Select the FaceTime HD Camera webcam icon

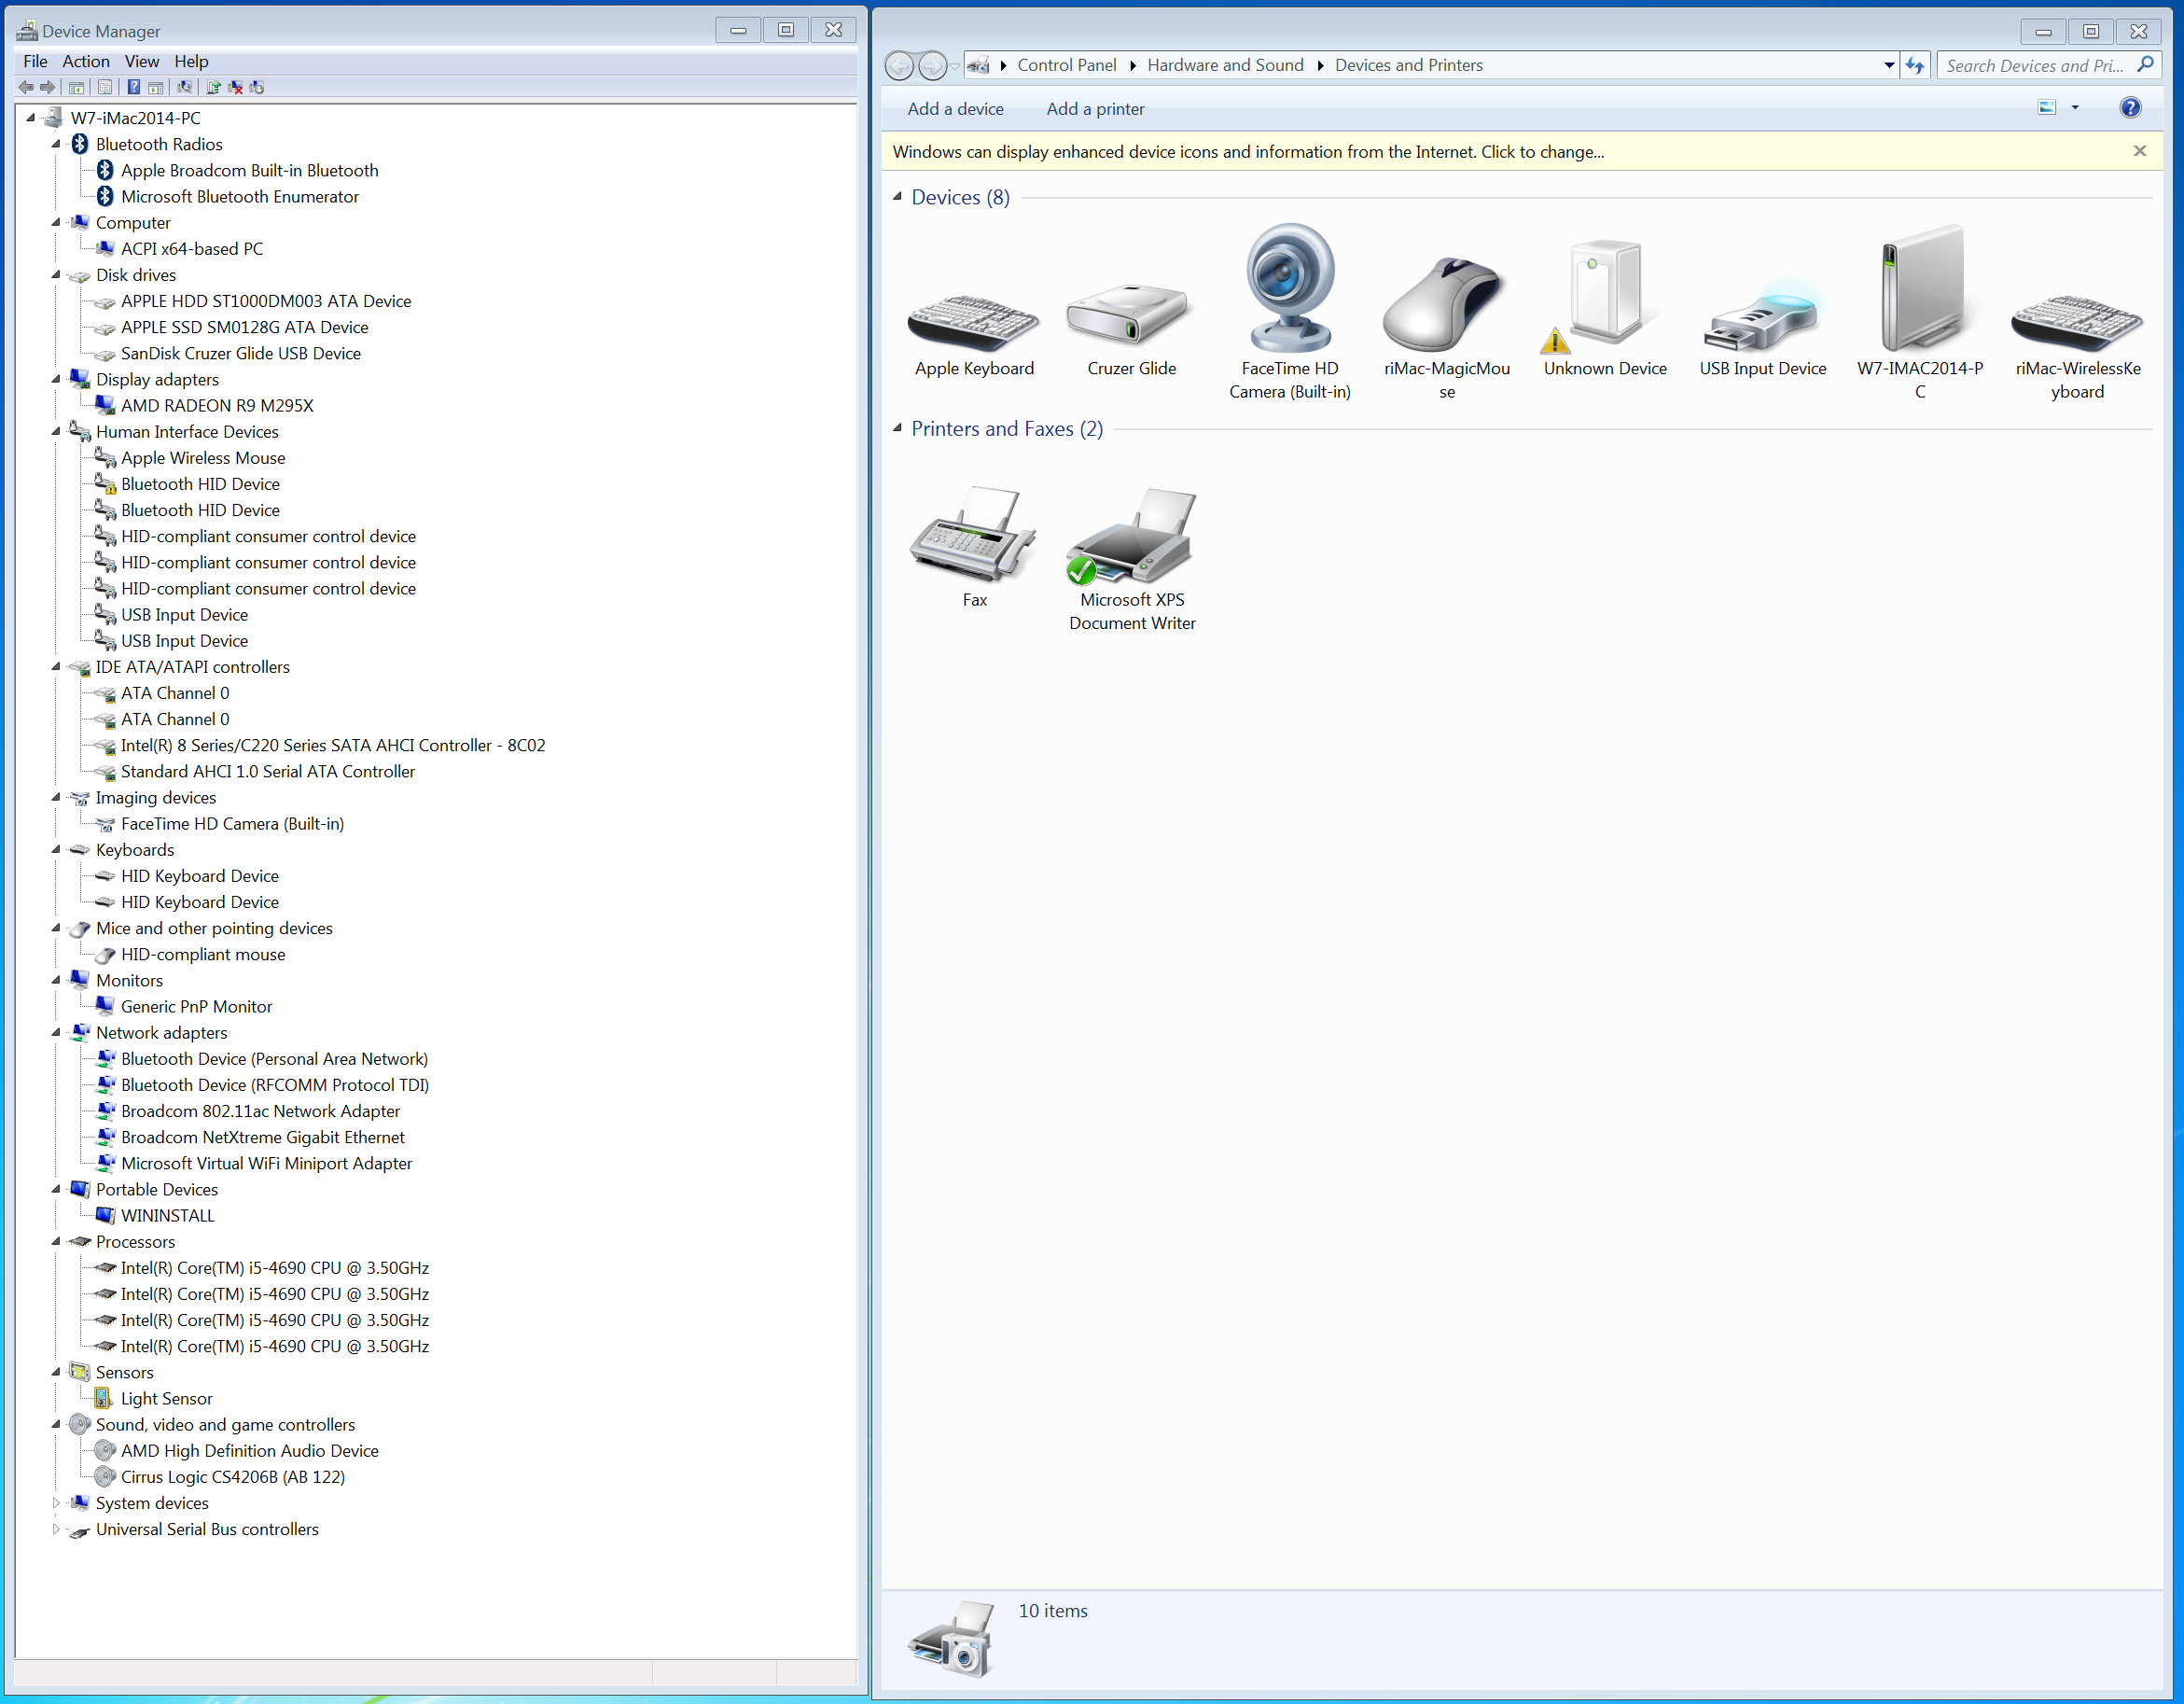tap(1289, 290)
